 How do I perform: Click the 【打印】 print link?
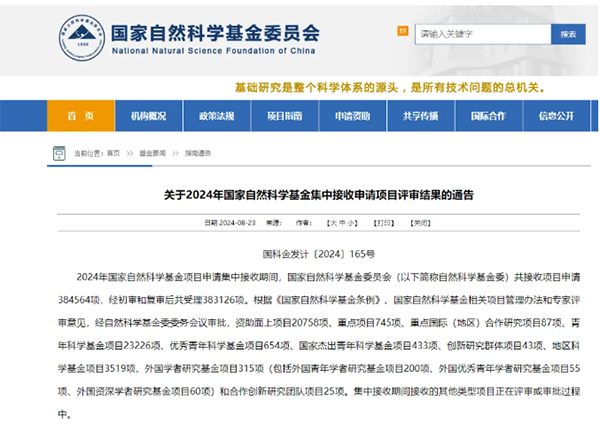coord(384,223)
